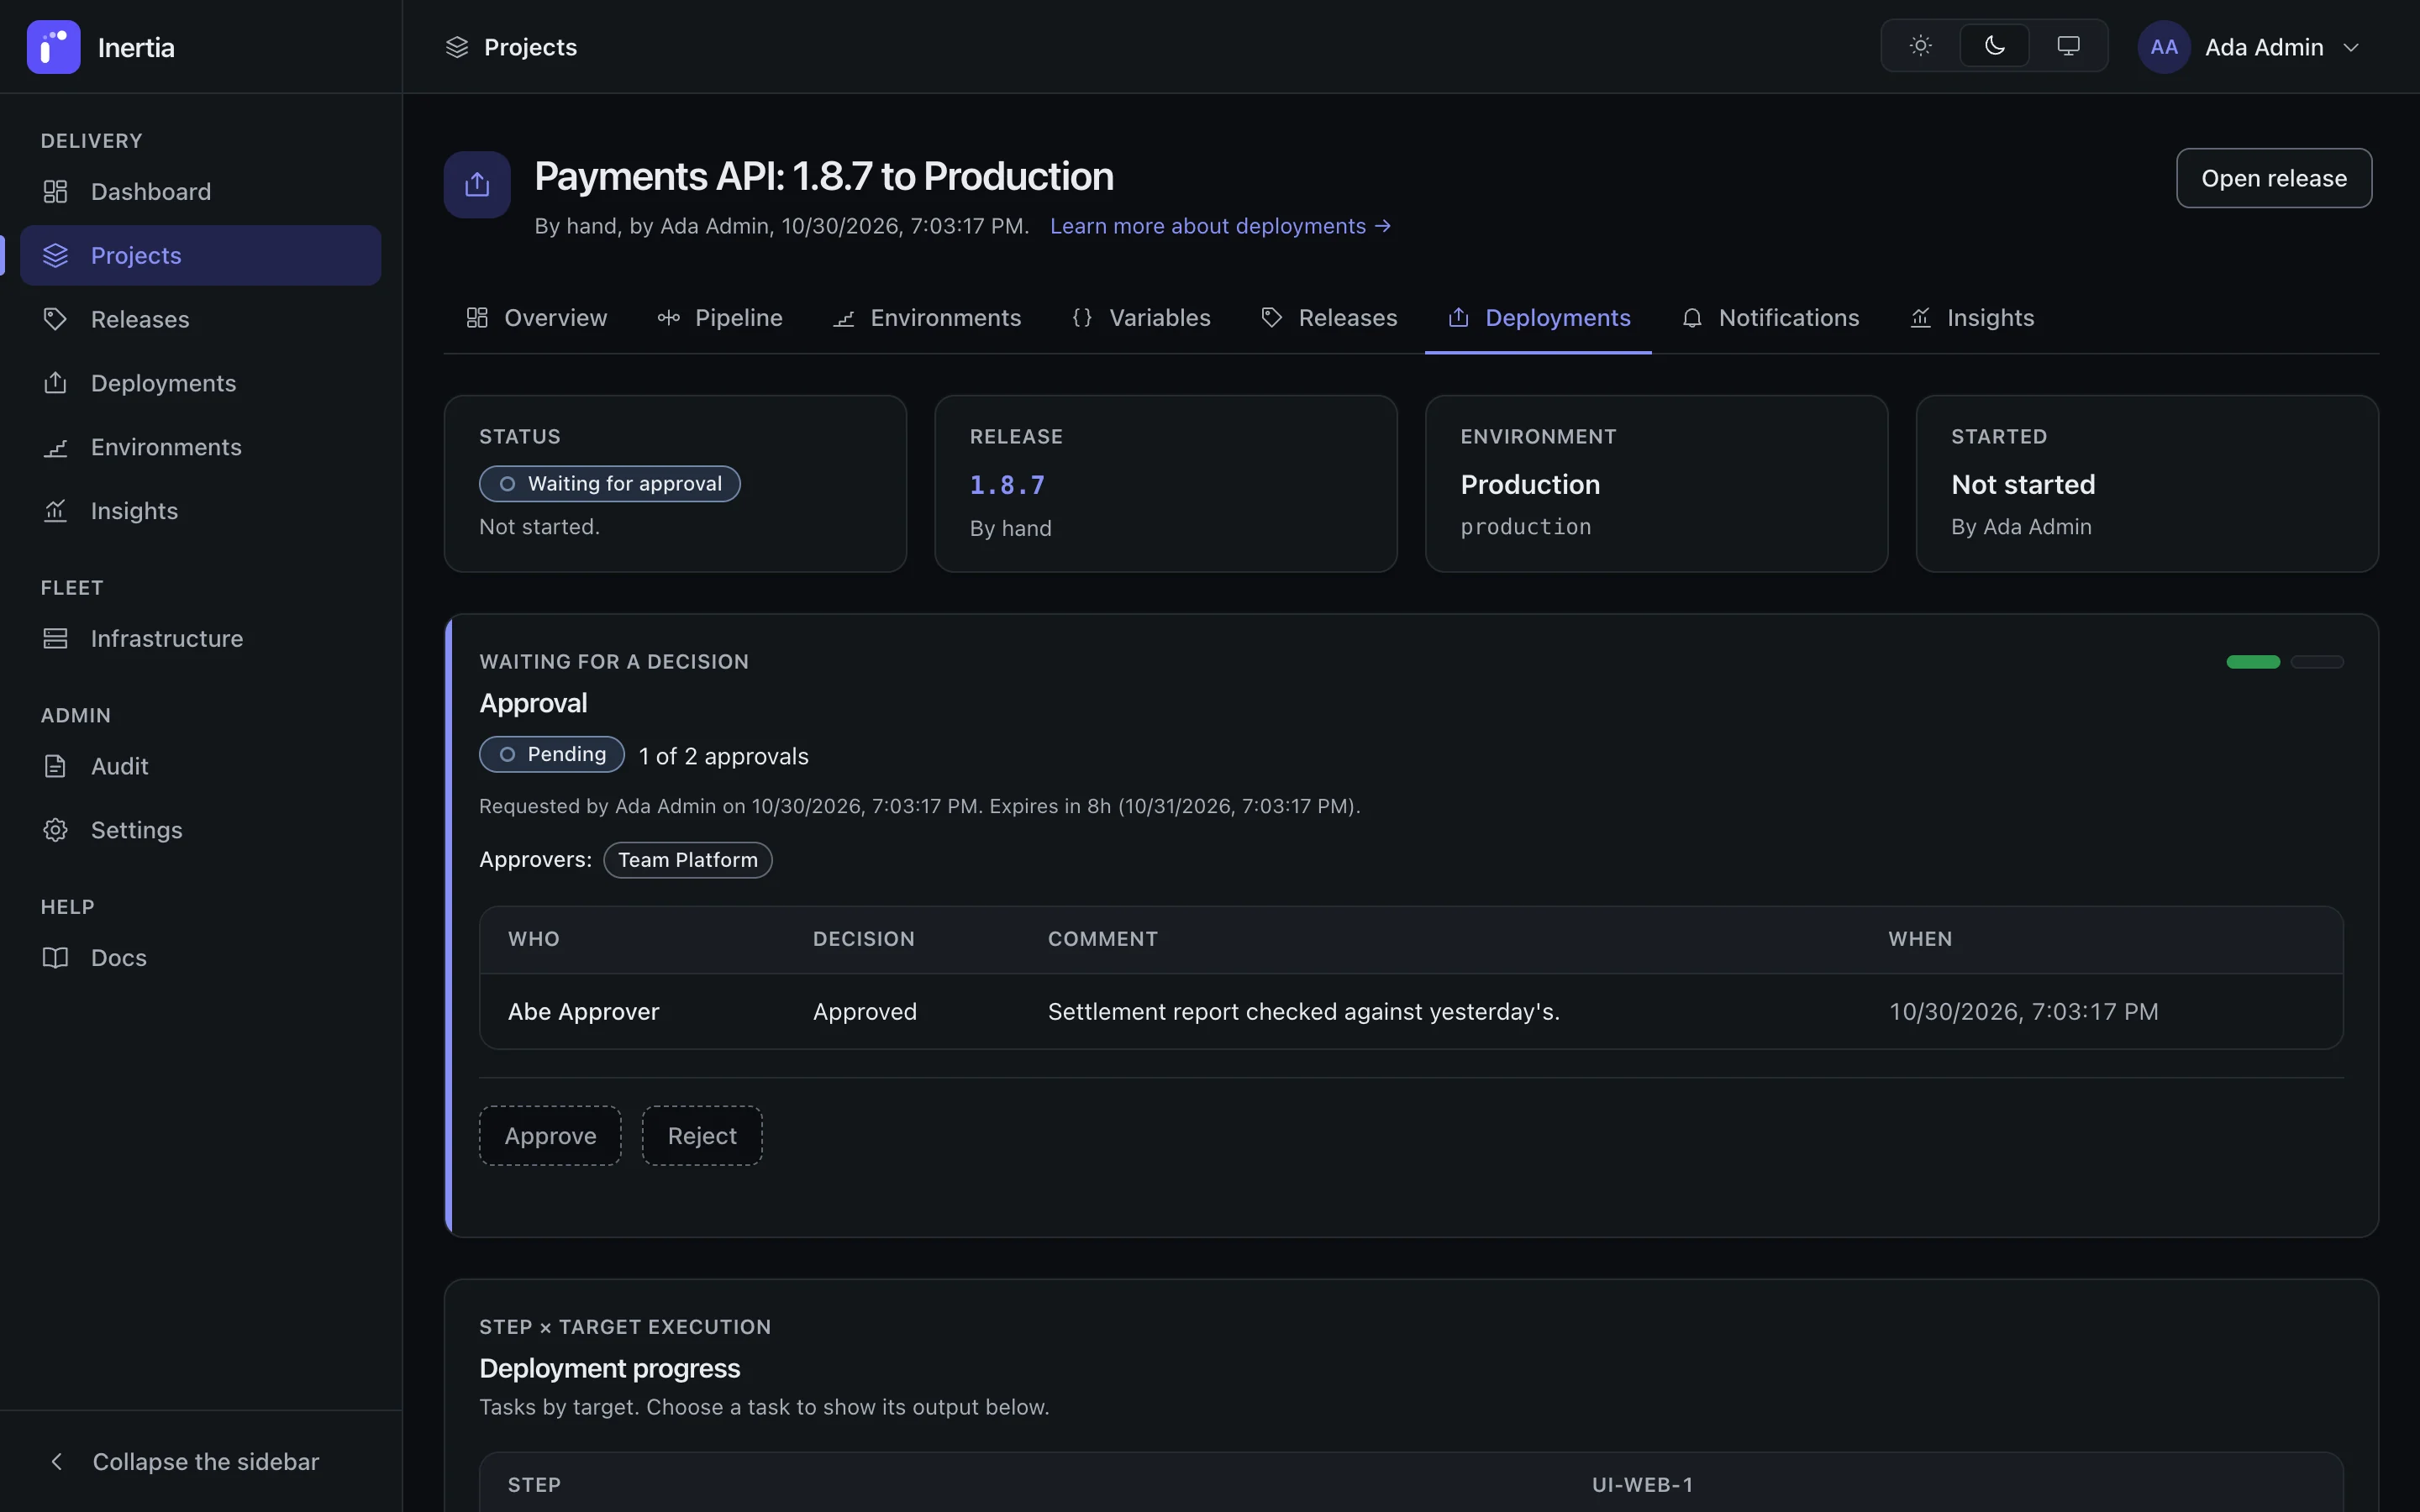The image size is (2420, 1512).
Task: Switch to light theme
Action: (x=1920, y=46)
